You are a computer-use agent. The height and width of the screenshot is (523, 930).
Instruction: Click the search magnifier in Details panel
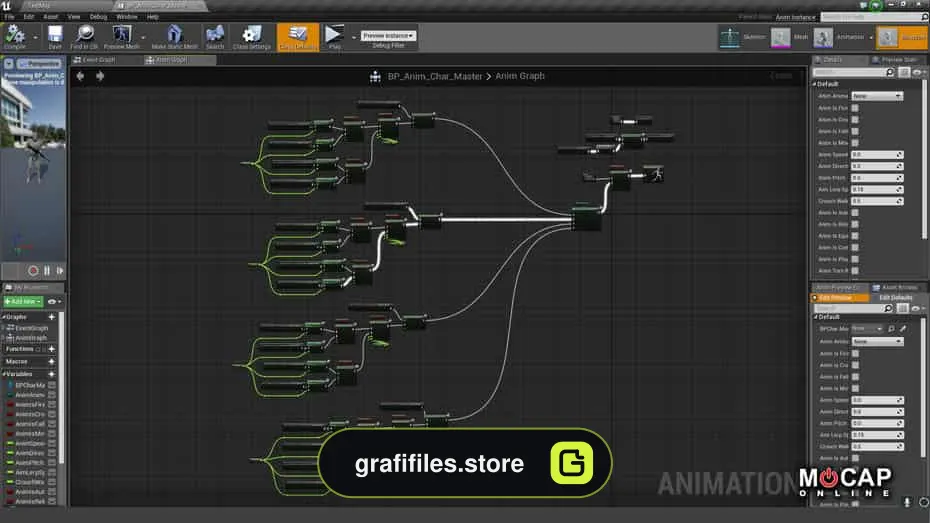[x=890, y=72]
